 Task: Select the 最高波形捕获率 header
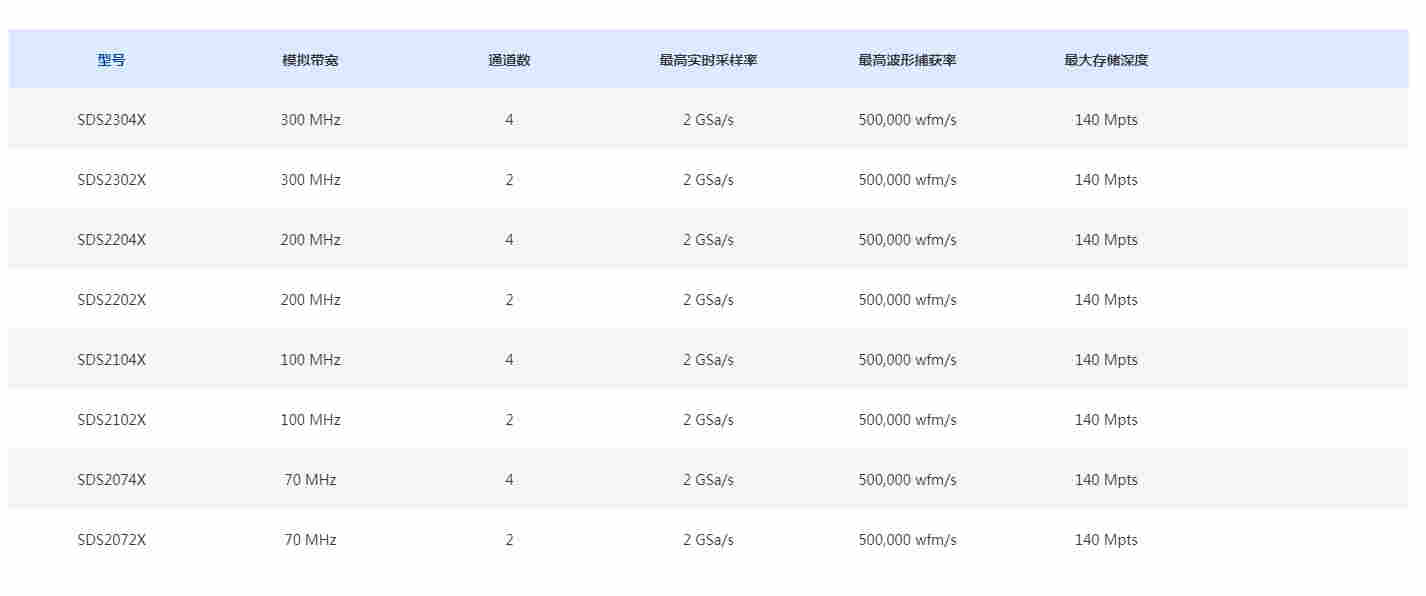click(907, 60)
